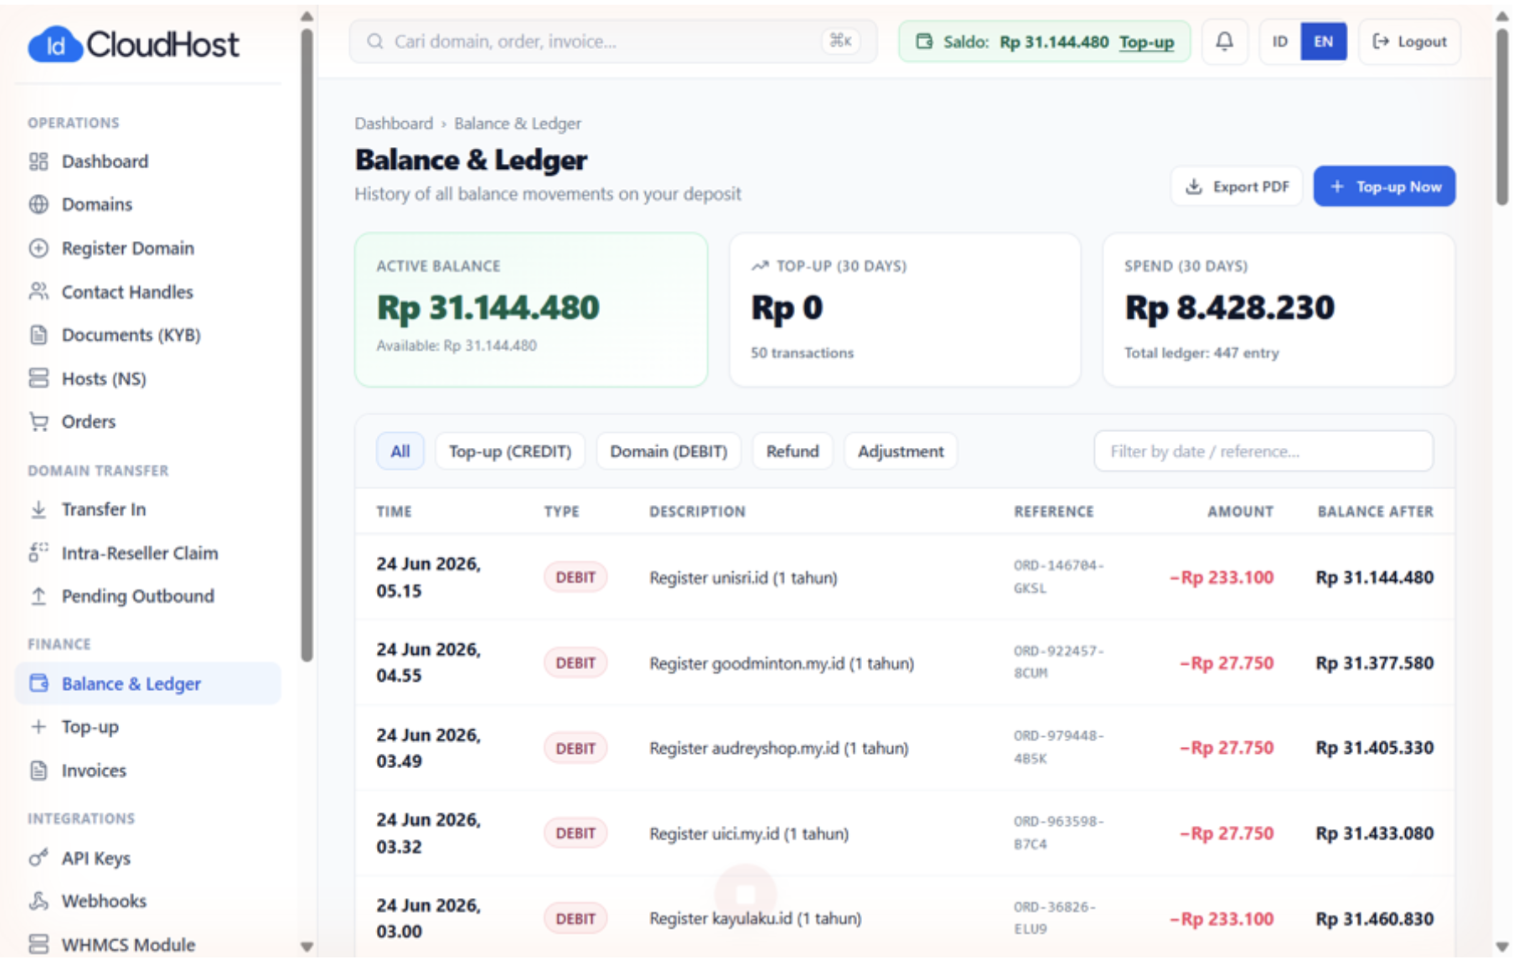Click the plus icon in Top-up Now
Viewport: 1524px width, 976px height.
click(x=1337, y=187)
